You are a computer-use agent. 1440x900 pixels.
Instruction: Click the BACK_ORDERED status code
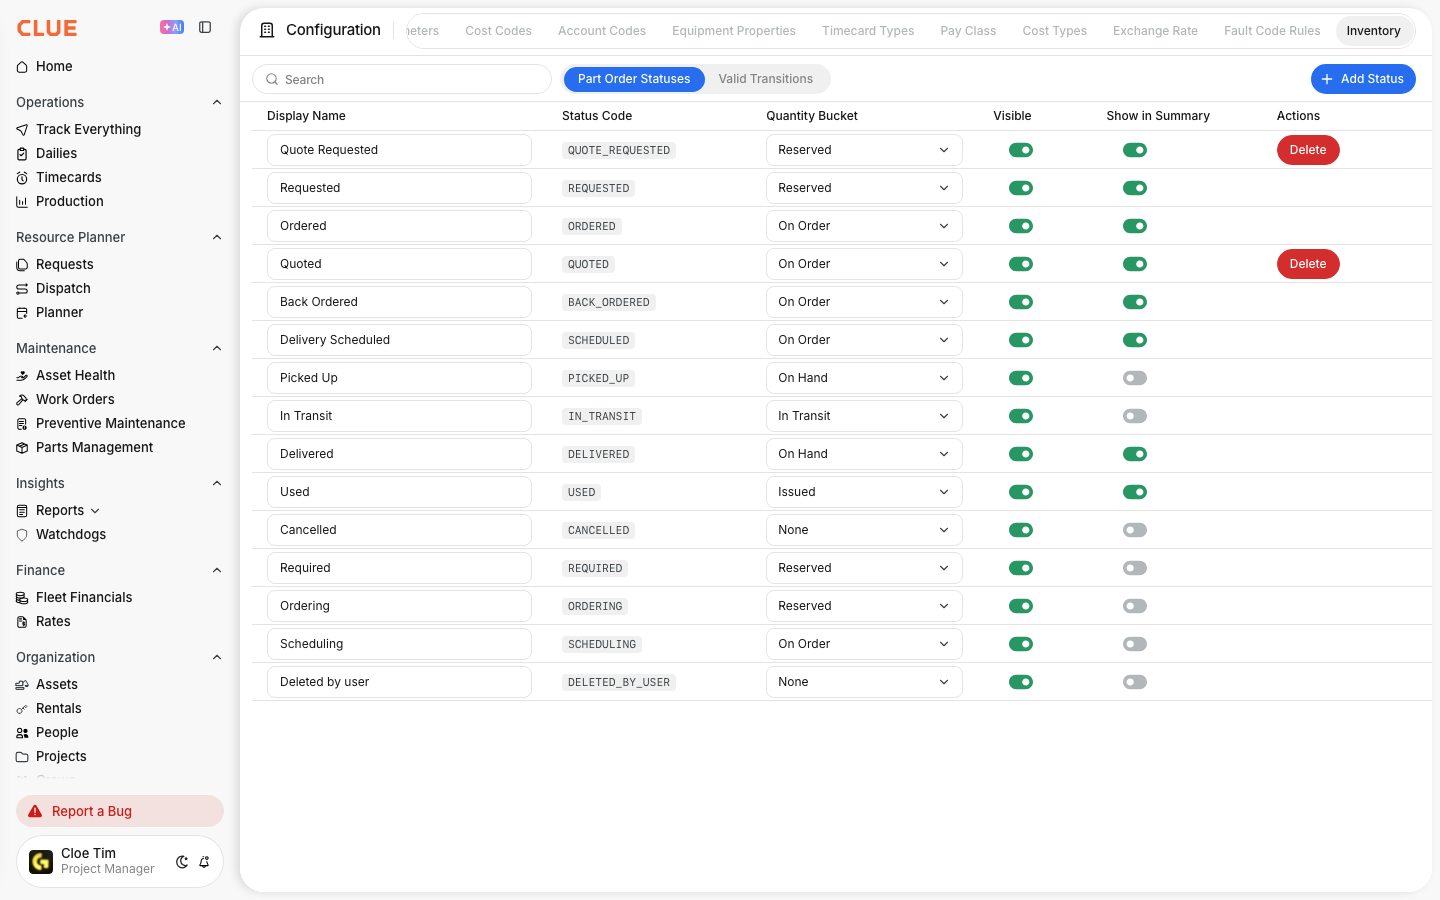point(609,302)
